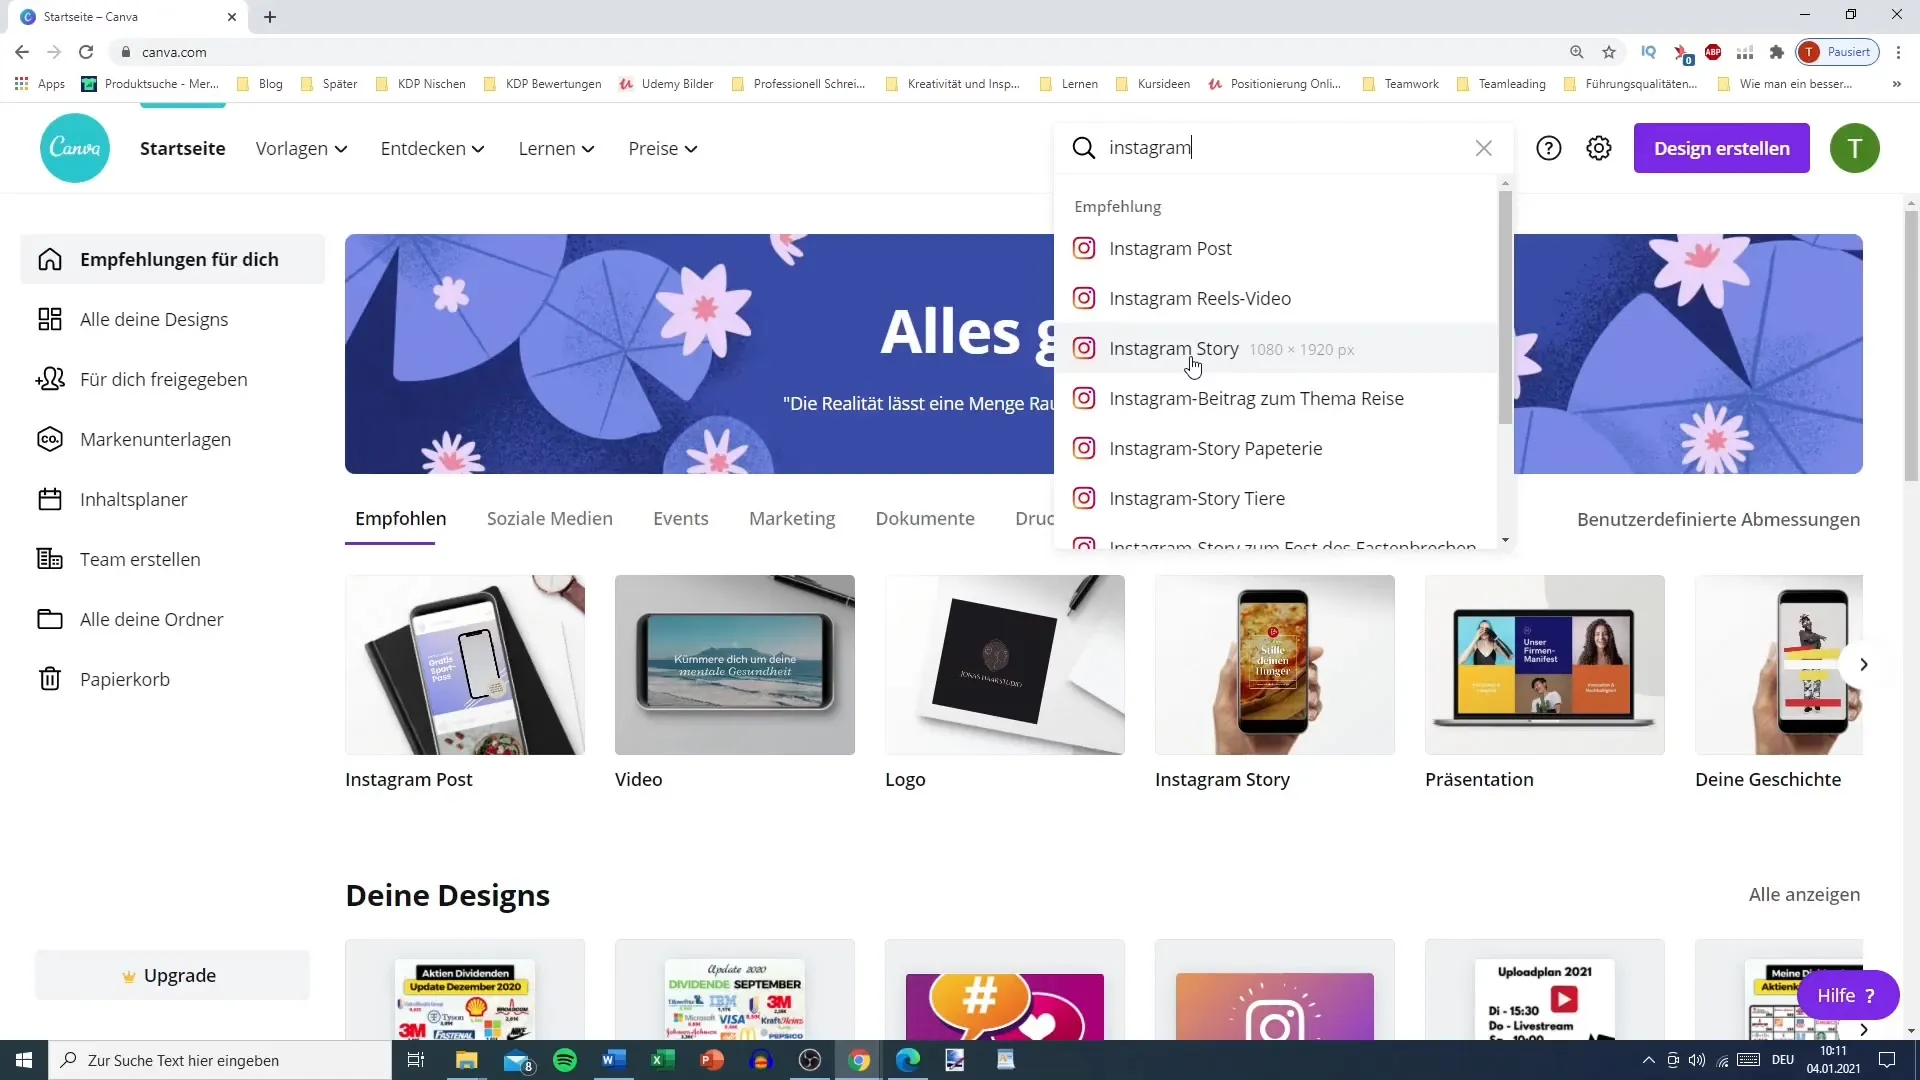Click in the instagram search field

[1285, 148]
